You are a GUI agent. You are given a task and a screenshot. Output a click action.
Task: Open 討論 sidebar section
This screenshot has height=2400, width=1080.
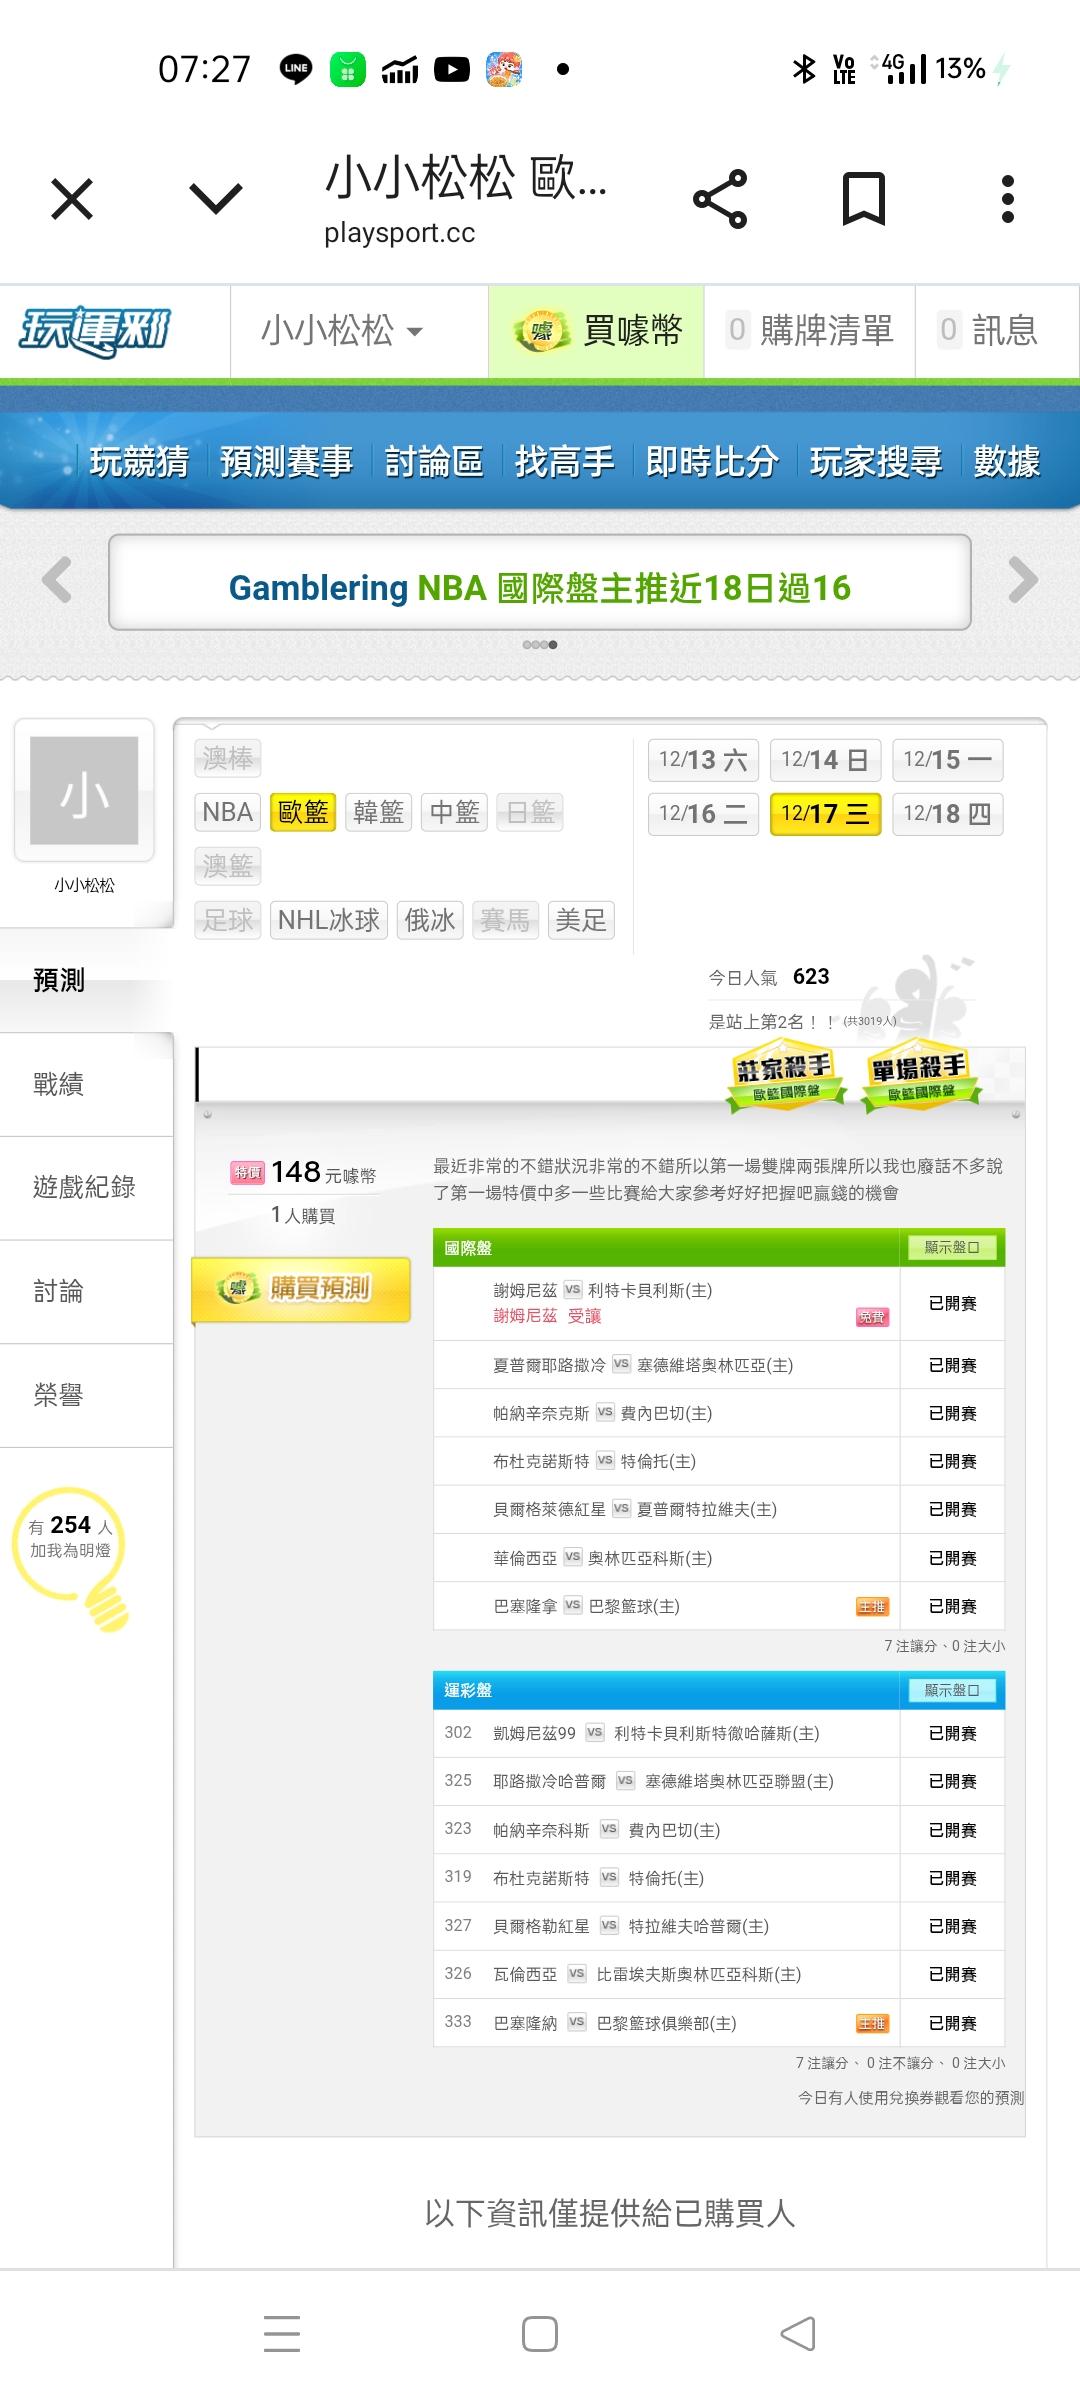click(x=86, y=1292)
